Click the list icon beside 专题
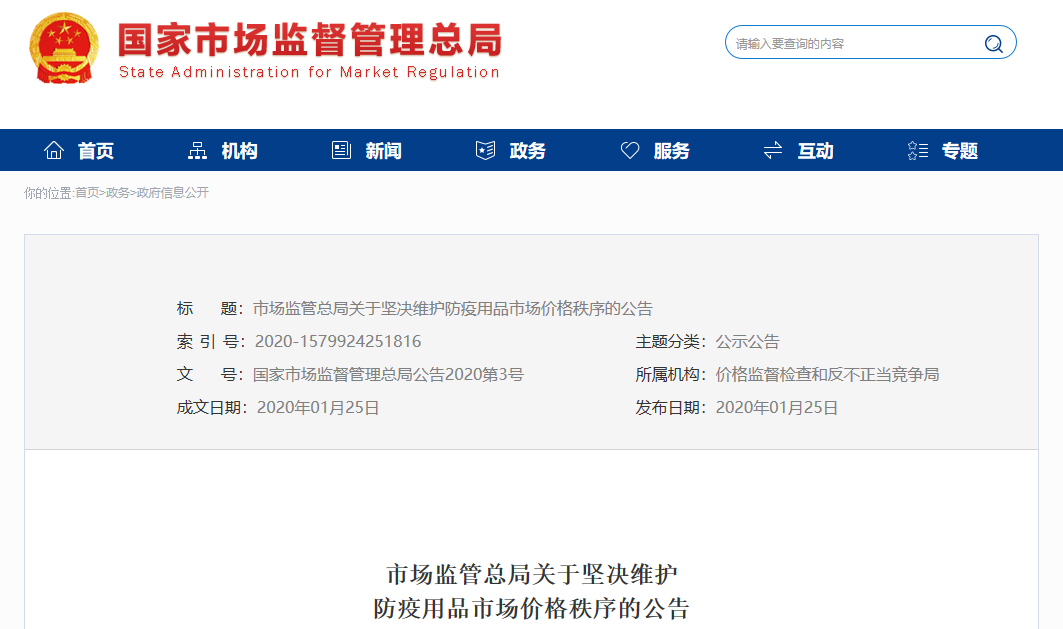Image resolution: width=1063 pixels, height=629 pixels. coord(917,151)
